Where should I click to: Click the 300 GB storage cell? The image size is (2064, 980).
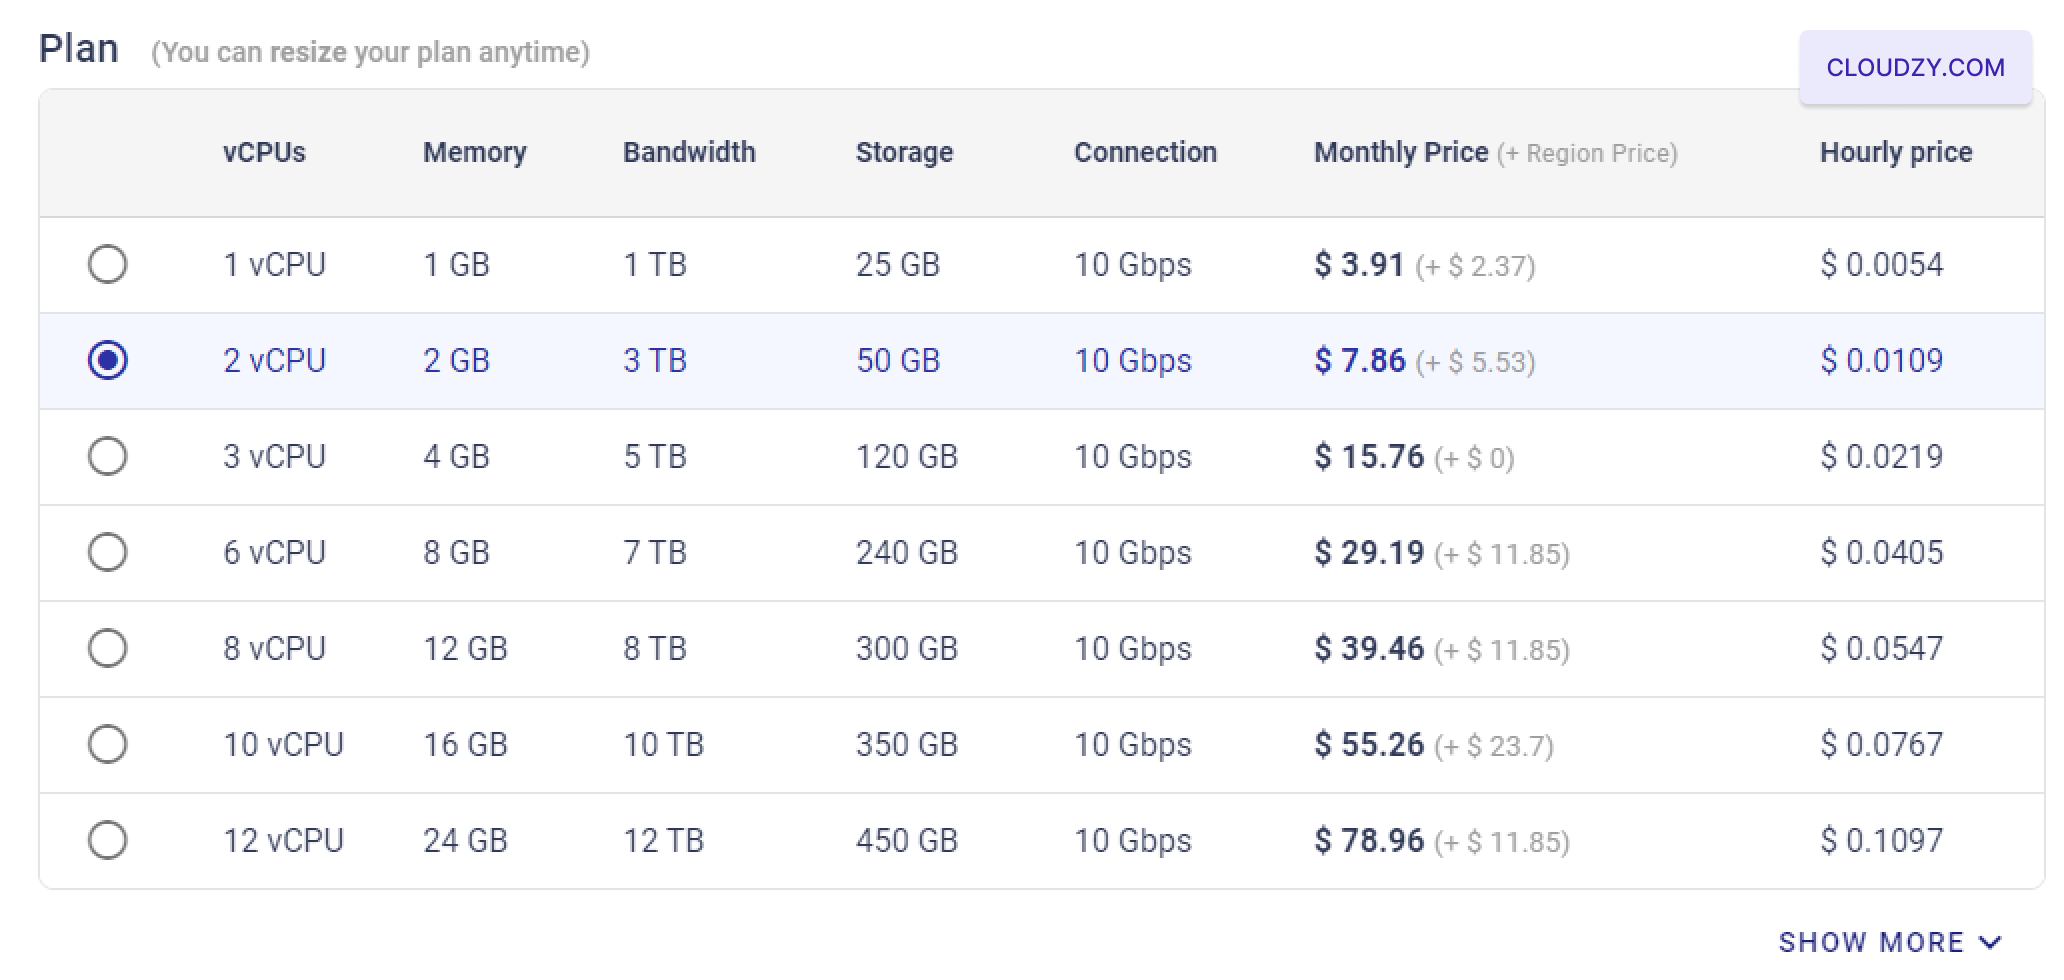point(907,649)
